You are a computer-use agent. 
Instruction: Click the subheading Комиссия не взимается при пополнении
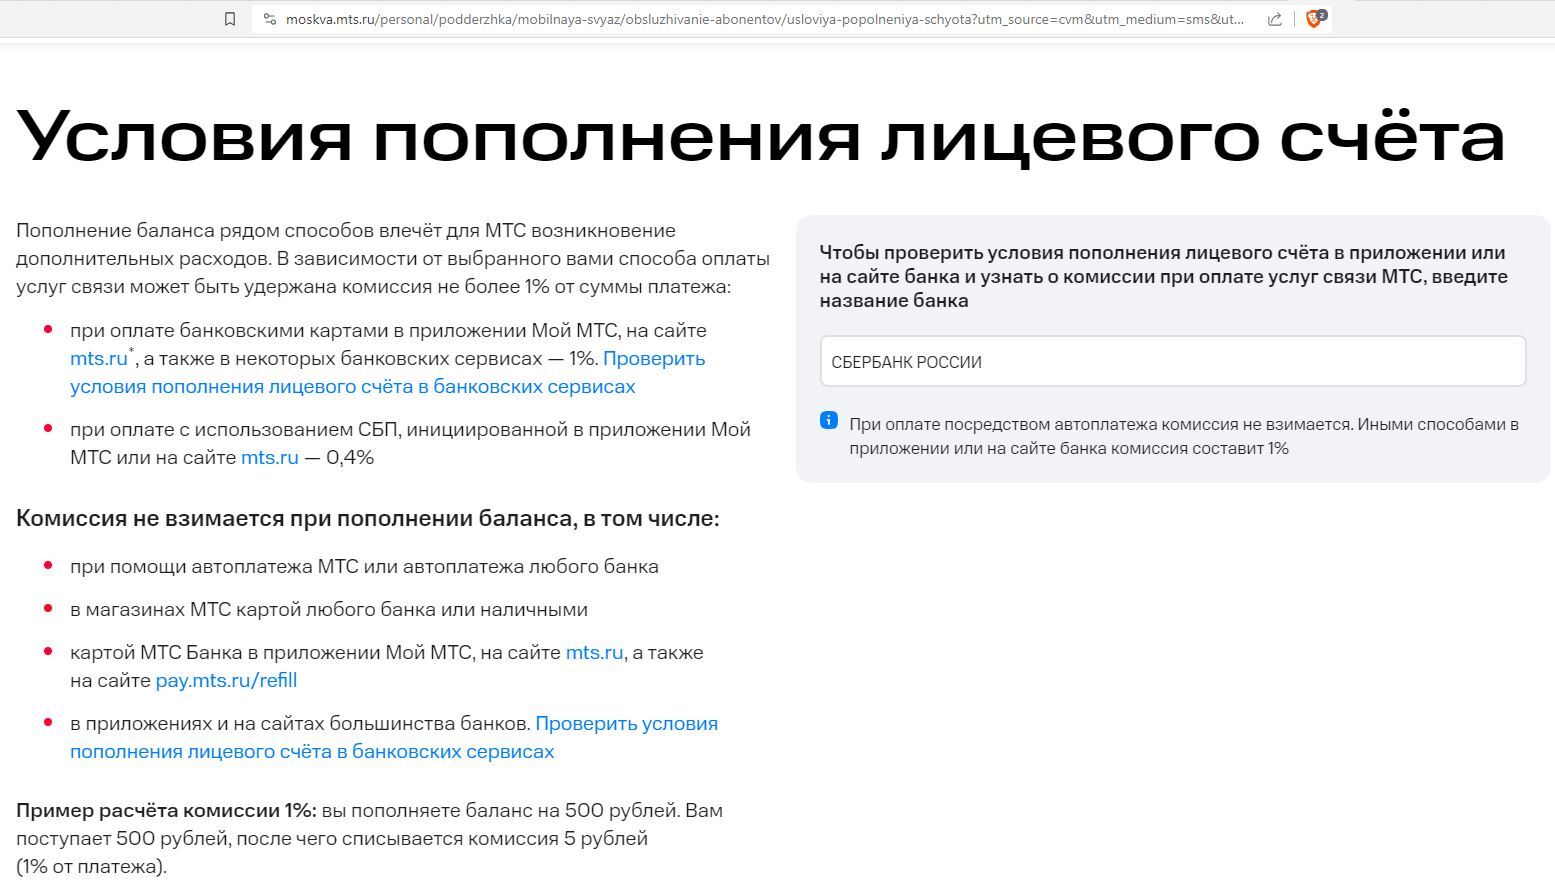click(x=367, y=518)
